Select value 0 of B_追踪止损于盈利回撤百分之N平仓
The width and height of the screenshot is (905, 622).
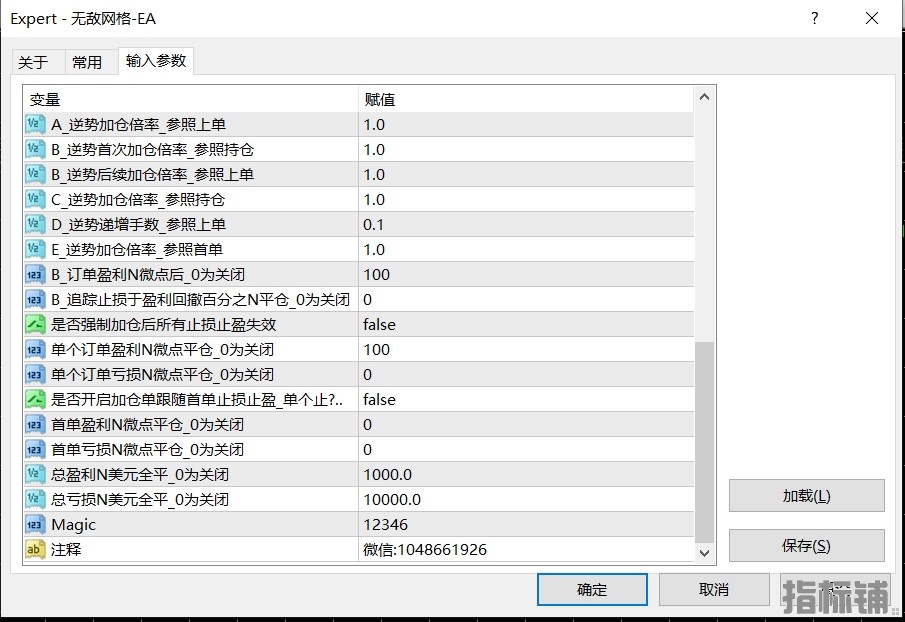click(x=368, y=300)
